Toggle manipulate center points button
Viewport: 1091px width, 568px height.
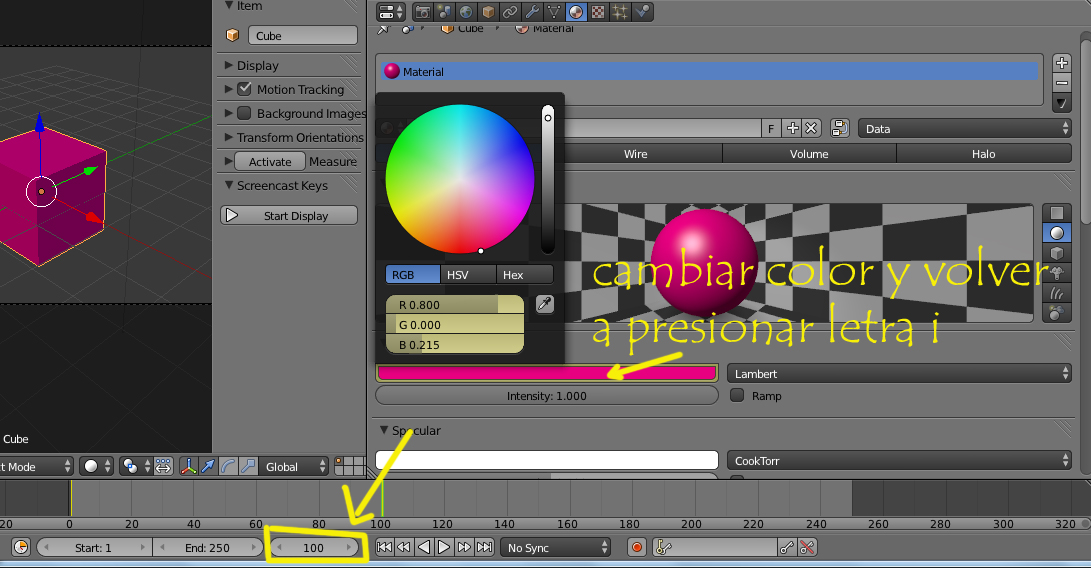[x=163, y=466]
